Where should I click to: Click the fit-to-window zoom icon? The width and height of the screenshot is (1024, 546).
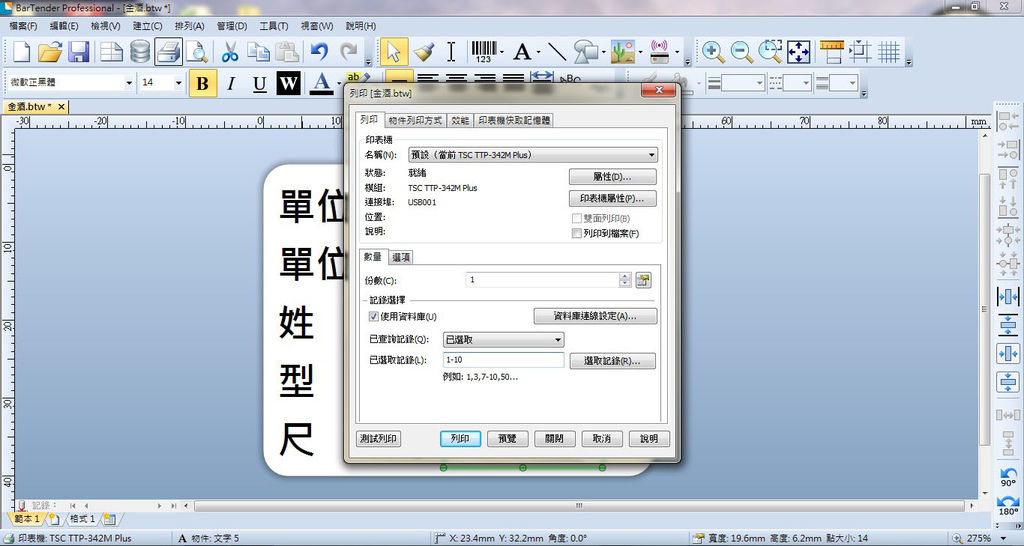pyautogui.click(x=799, y=52)
